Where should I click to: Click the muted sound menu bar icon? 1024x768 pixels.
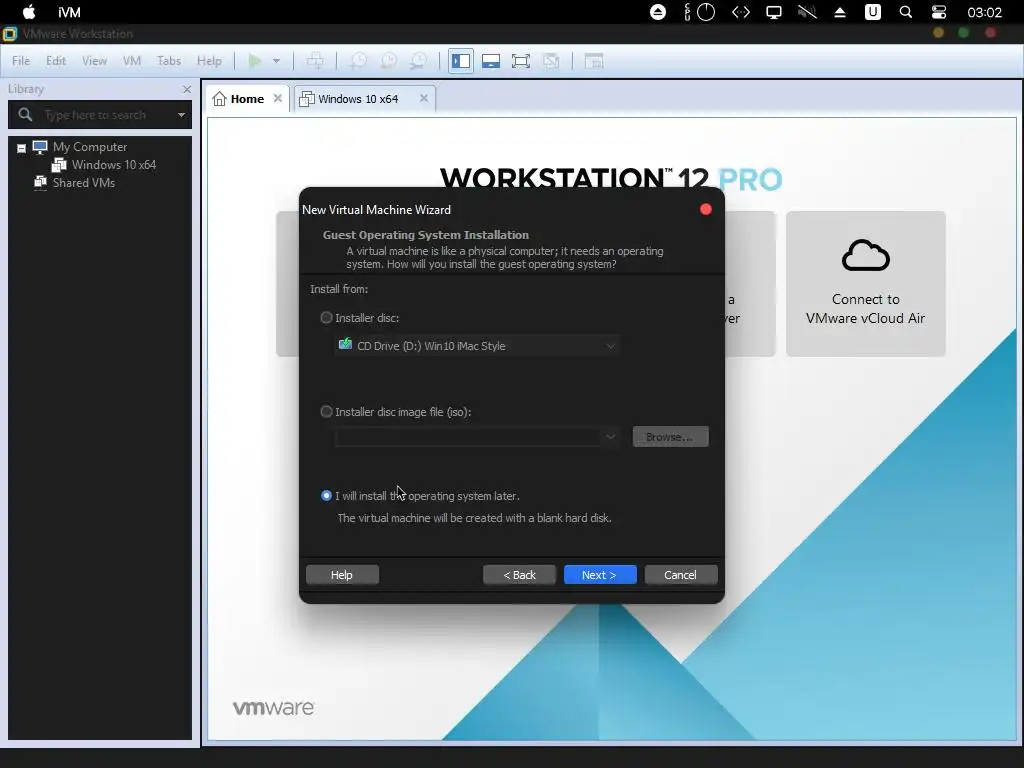point(807,12)
